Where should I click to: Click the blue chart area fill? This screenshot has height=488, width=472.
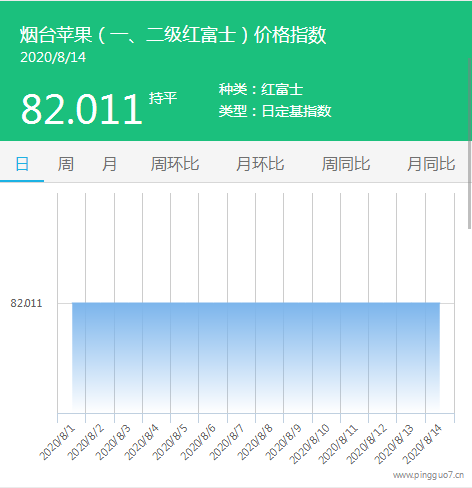point(256,357)
